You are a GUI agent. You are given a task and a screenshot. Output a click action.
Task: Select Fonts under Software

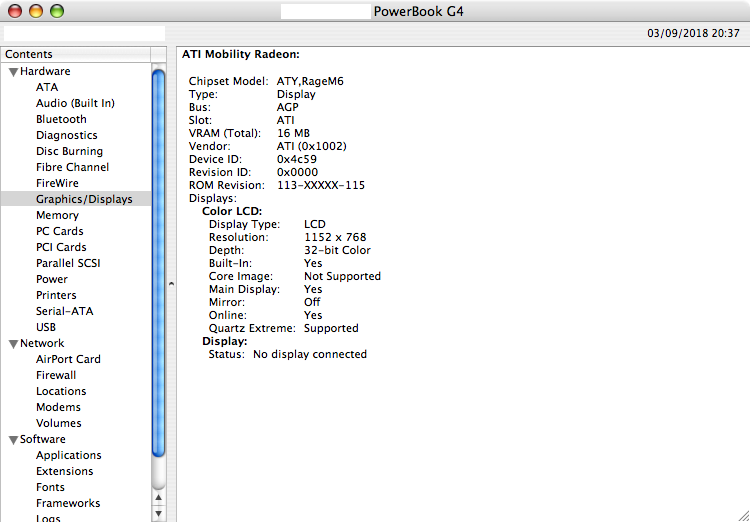coord(50,487)
